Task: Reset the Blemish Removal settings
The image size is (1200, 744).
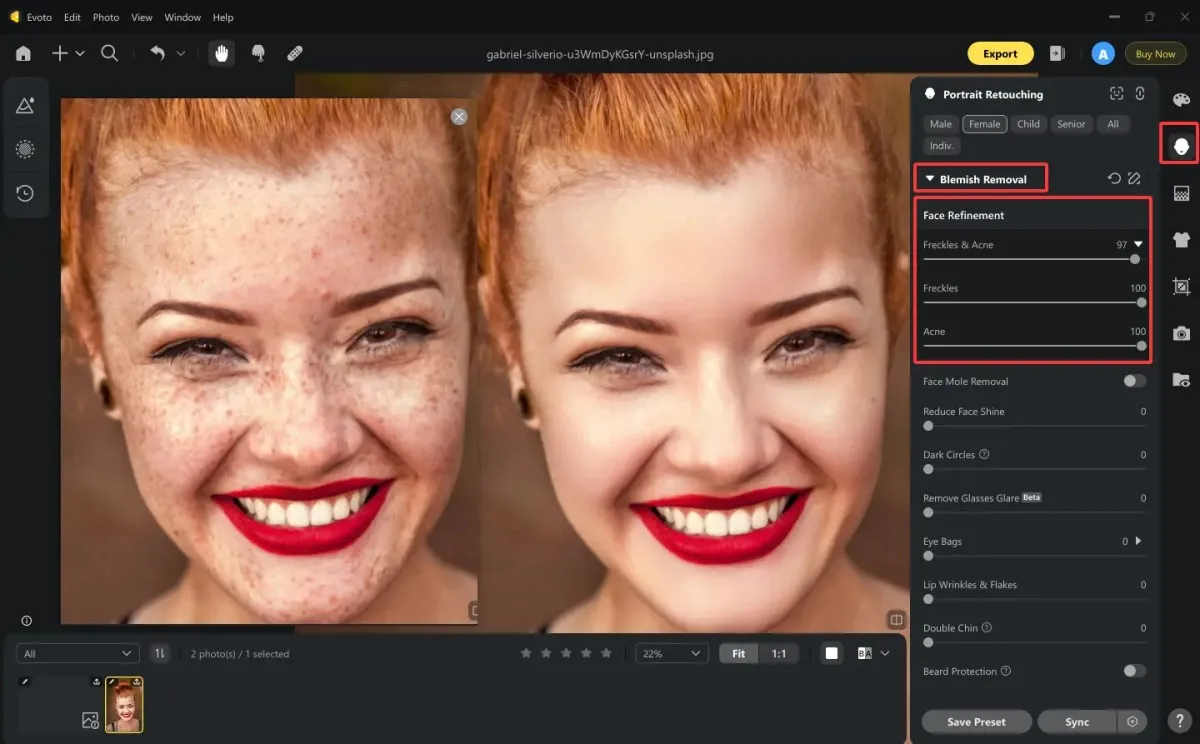Action: point(1114,179)
